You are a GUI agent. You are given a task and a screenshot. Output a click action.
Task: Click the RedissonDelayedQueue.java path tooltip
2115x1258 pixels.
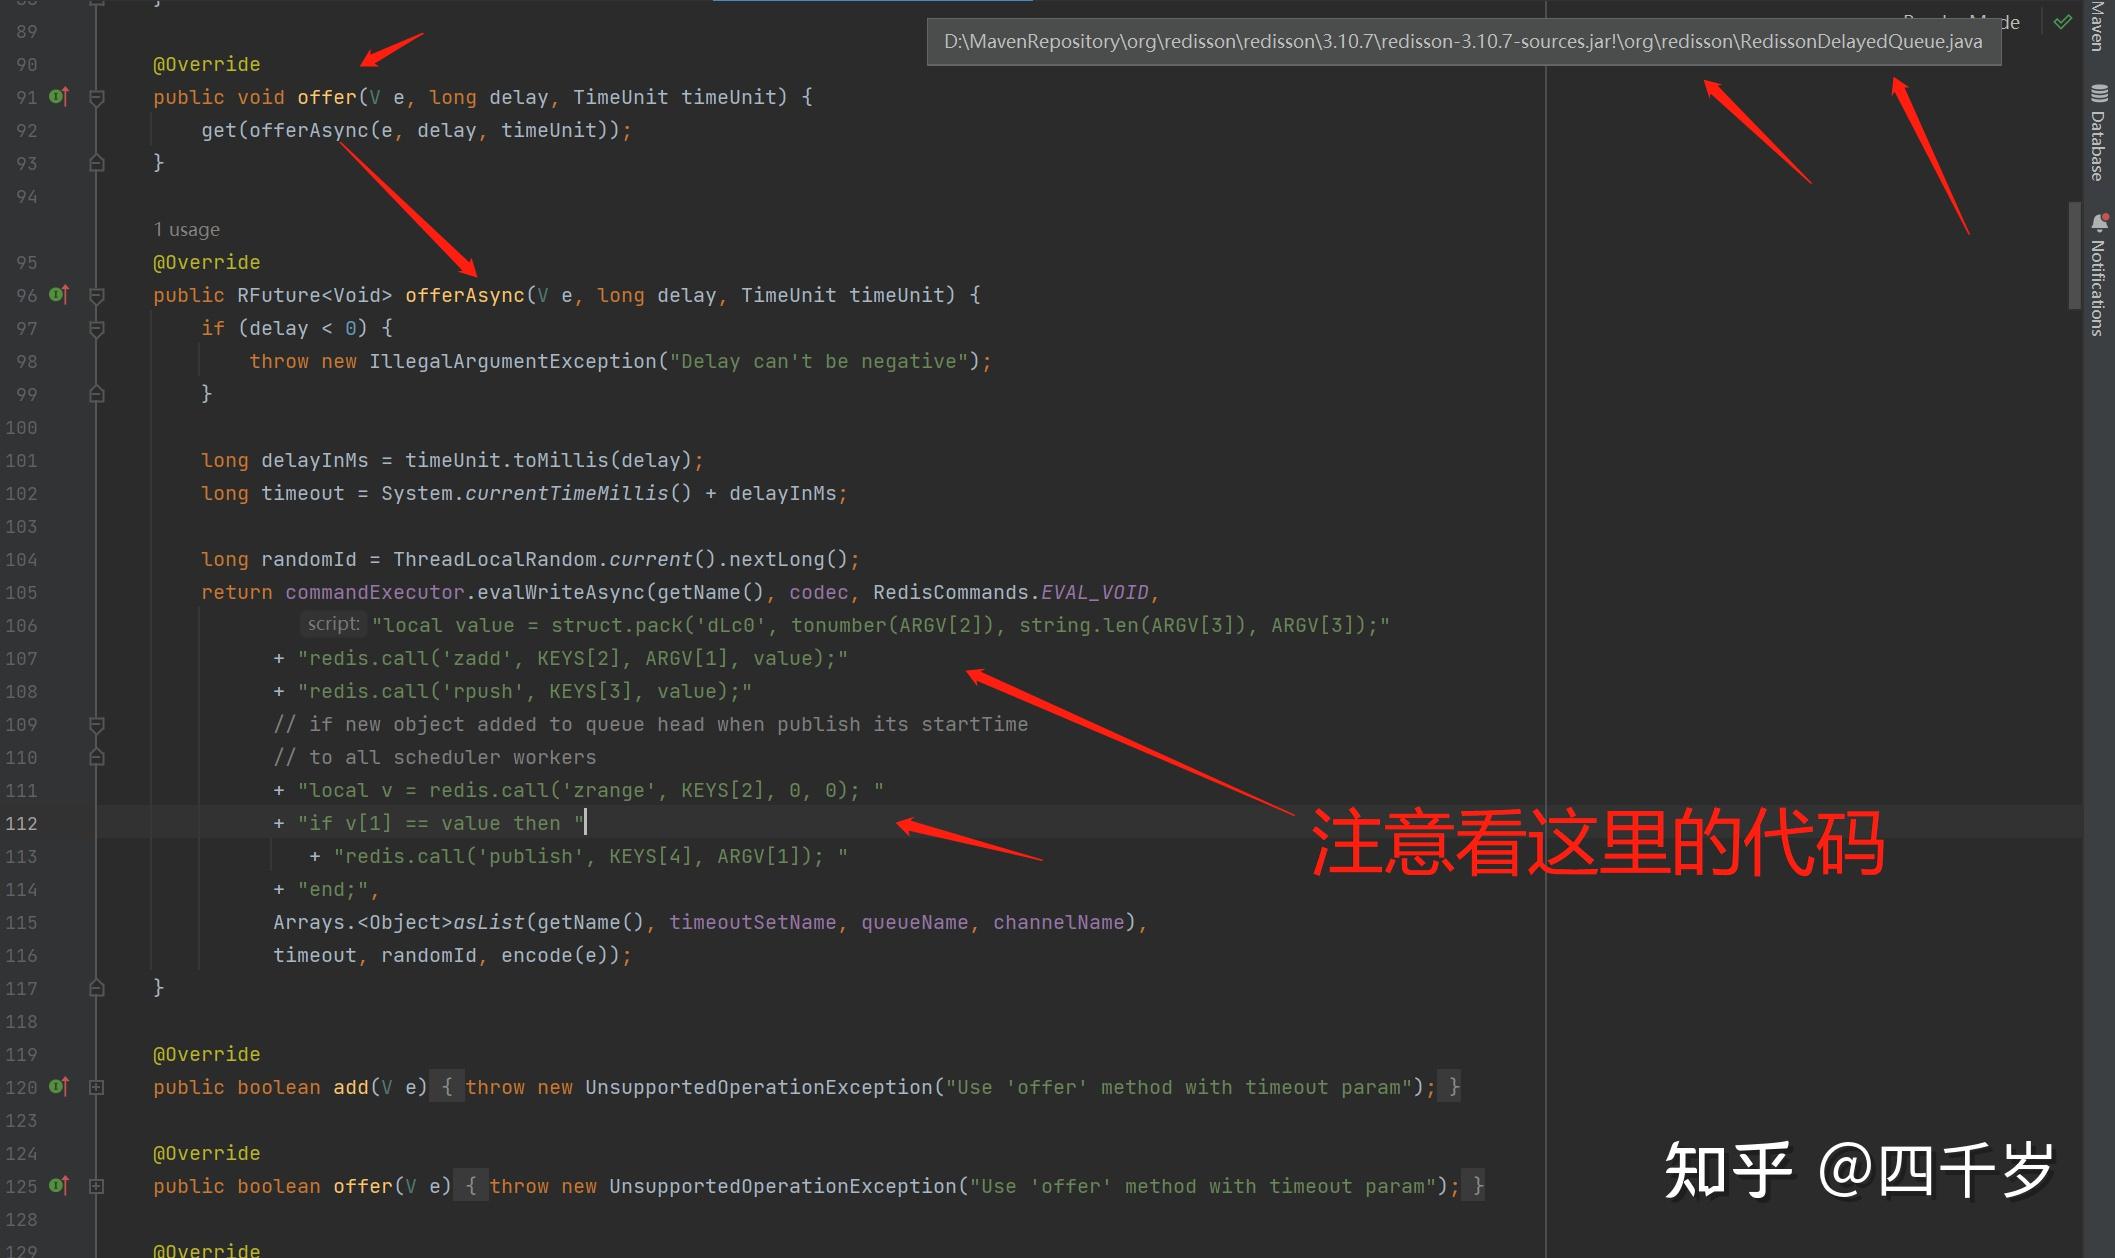pos(1463,42)
